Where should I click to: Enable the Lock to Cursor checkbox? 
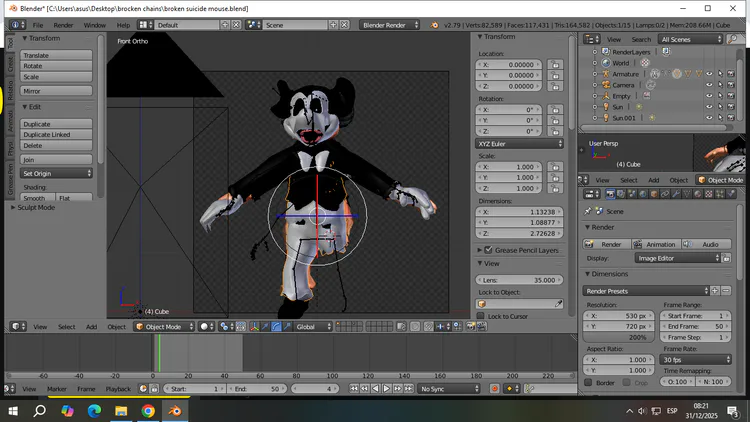pos(481,316)
